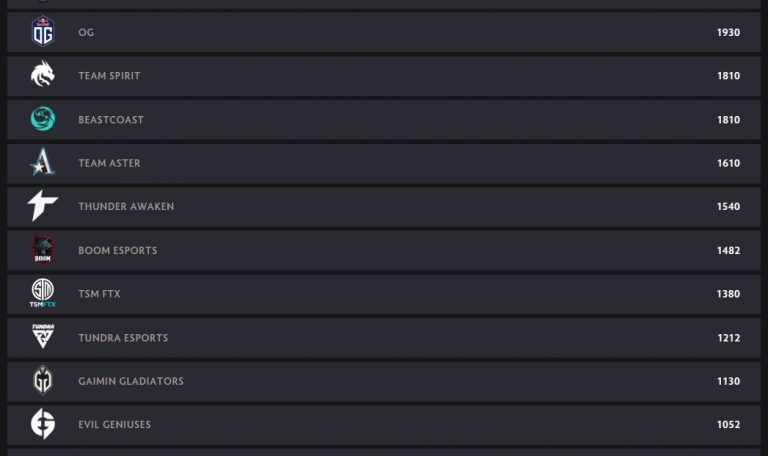Open the Evil Geniuses logo
768x456 pixels.
(x=43, y=425)
